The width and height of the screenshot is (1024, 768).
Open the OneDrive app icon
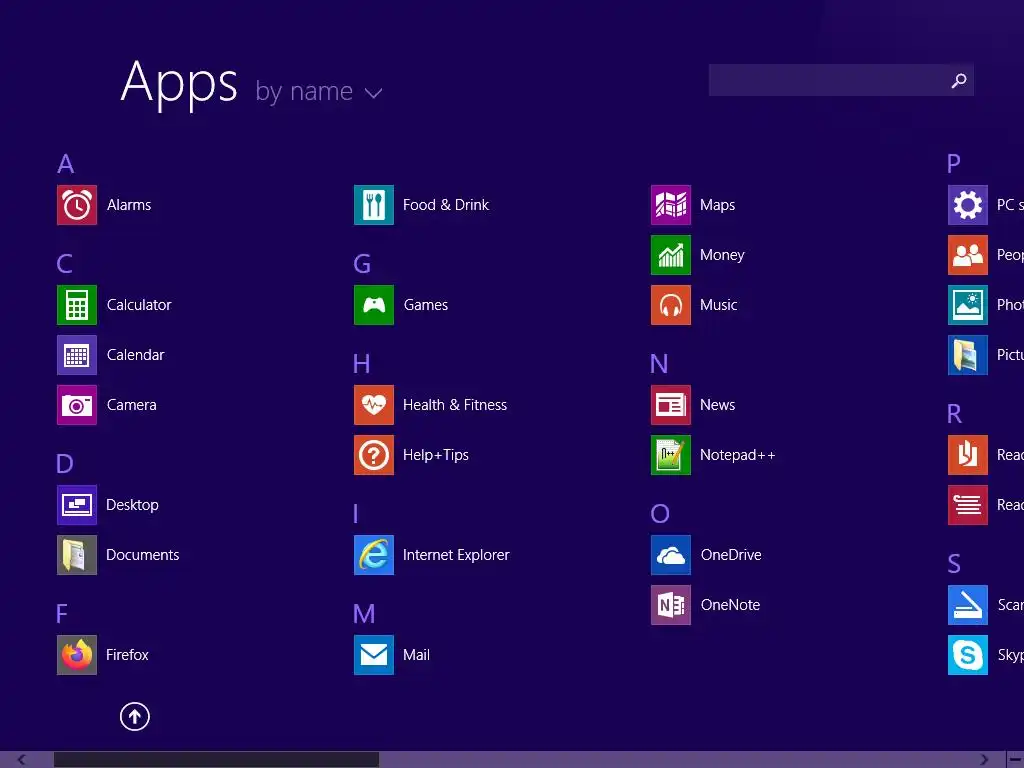[671, 555]
